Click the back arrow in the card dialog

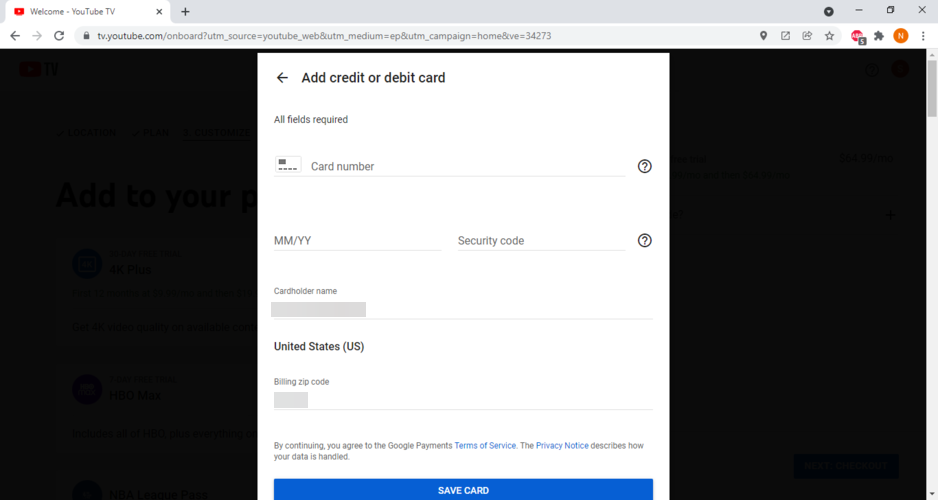[282, 78]
